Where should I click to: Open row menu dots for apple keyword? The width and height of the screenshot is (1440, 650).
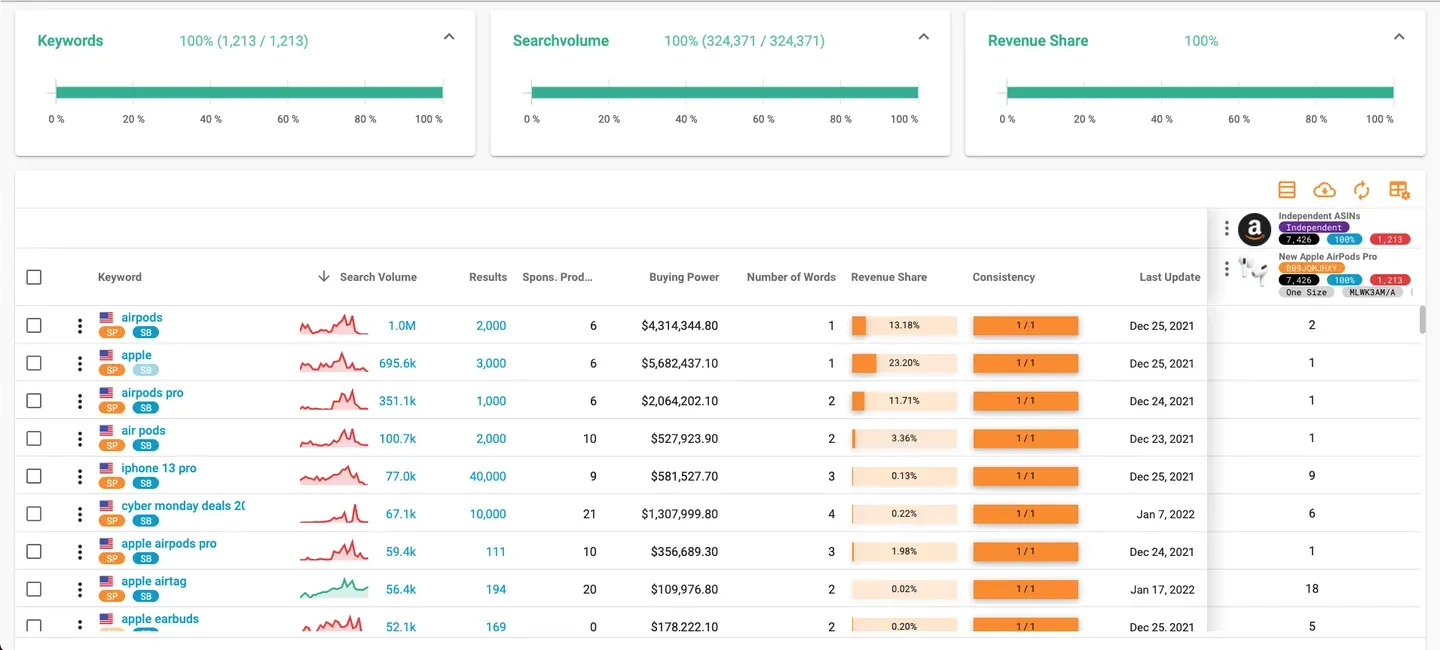pyautogui.click(x=80, y=364)
